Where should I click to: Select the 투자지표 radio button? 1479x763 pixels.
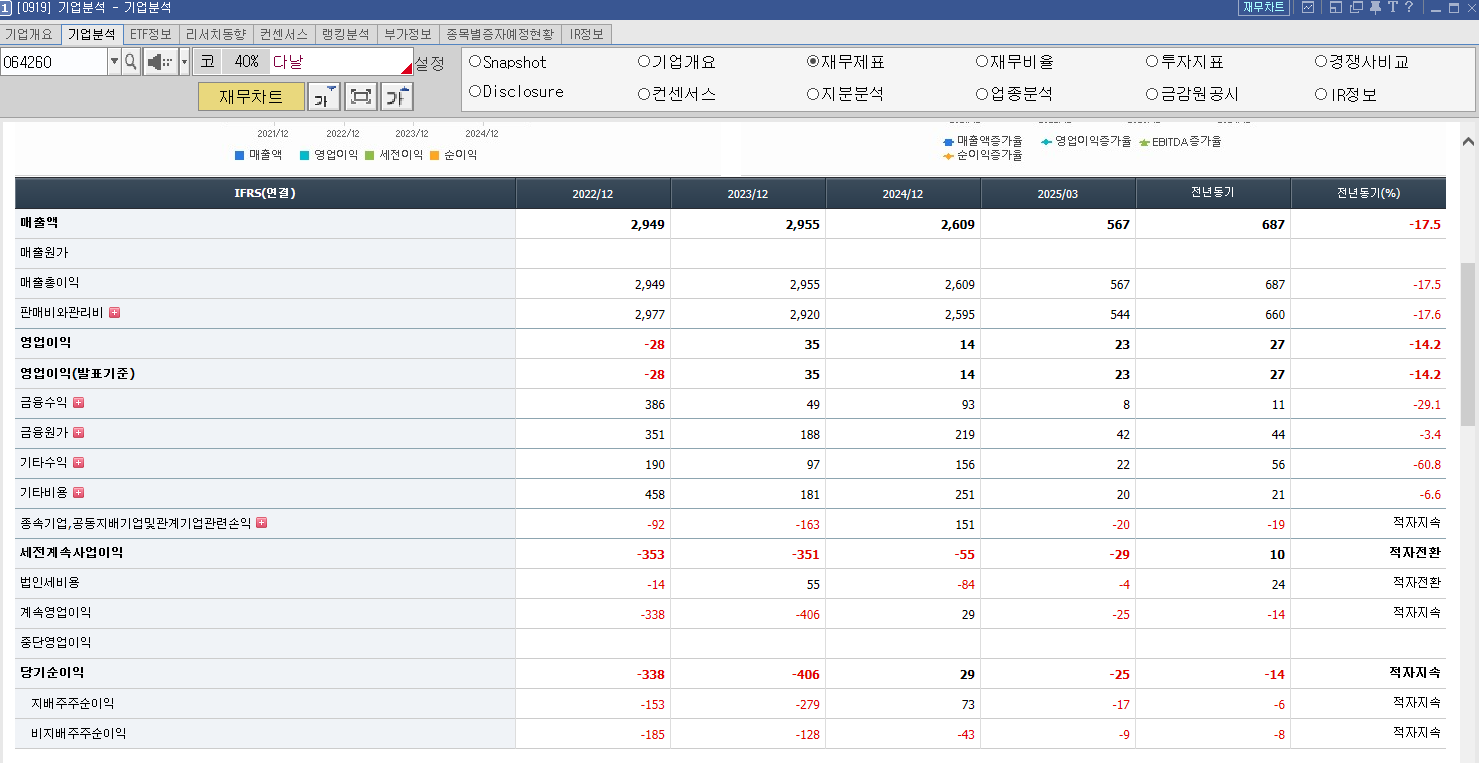click(1152, 61)
